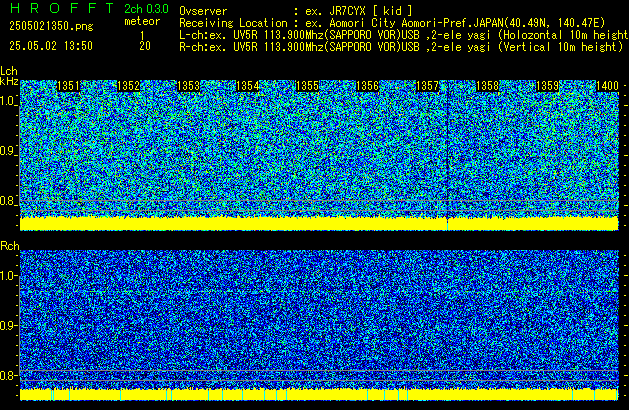Click the 1359 time marker
The image size is (629, 410).
[x=547, y=86]
